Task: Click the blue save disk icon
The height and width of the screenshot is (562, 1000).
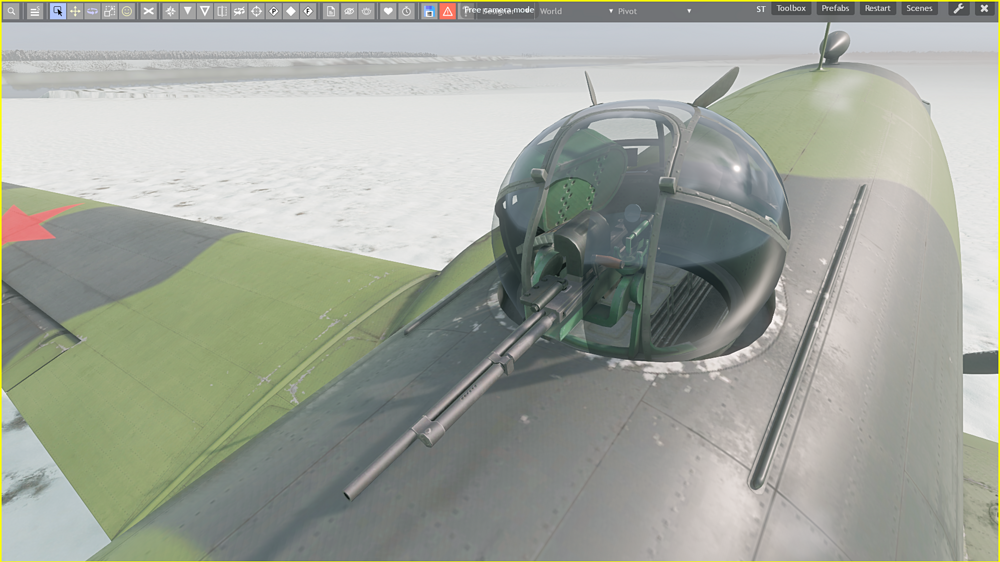Action: pyautogui.click(x=429, y=11)
